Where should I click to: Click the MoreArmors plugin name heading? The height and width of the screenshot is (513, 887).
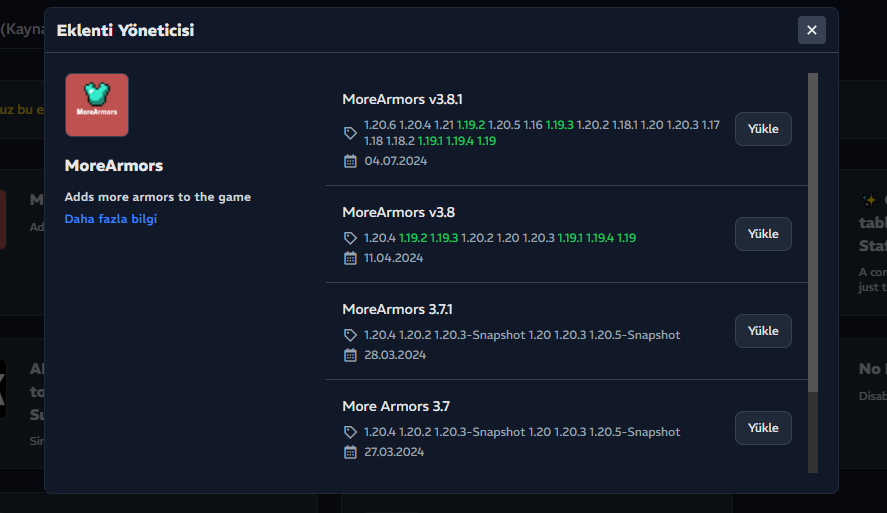[x=114, y=165]
